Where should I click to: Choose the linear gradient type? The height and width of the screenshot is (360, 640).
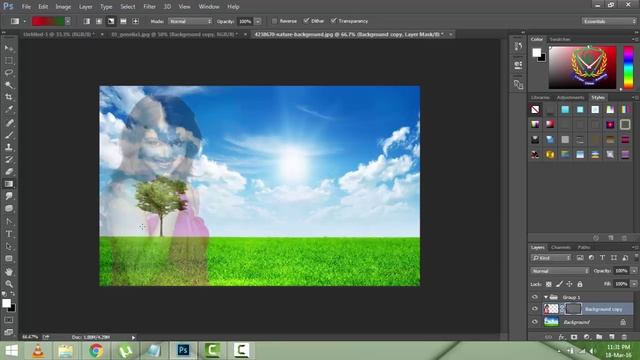coord(87,21)
